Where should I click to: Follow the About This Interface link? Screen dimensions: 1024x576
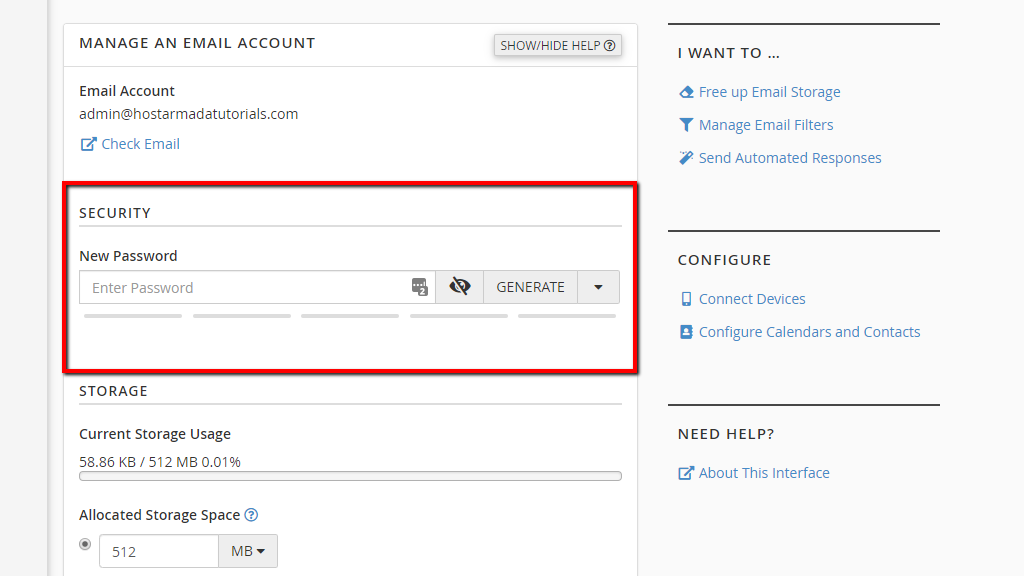pyautogui.click(x=763, y=472)
